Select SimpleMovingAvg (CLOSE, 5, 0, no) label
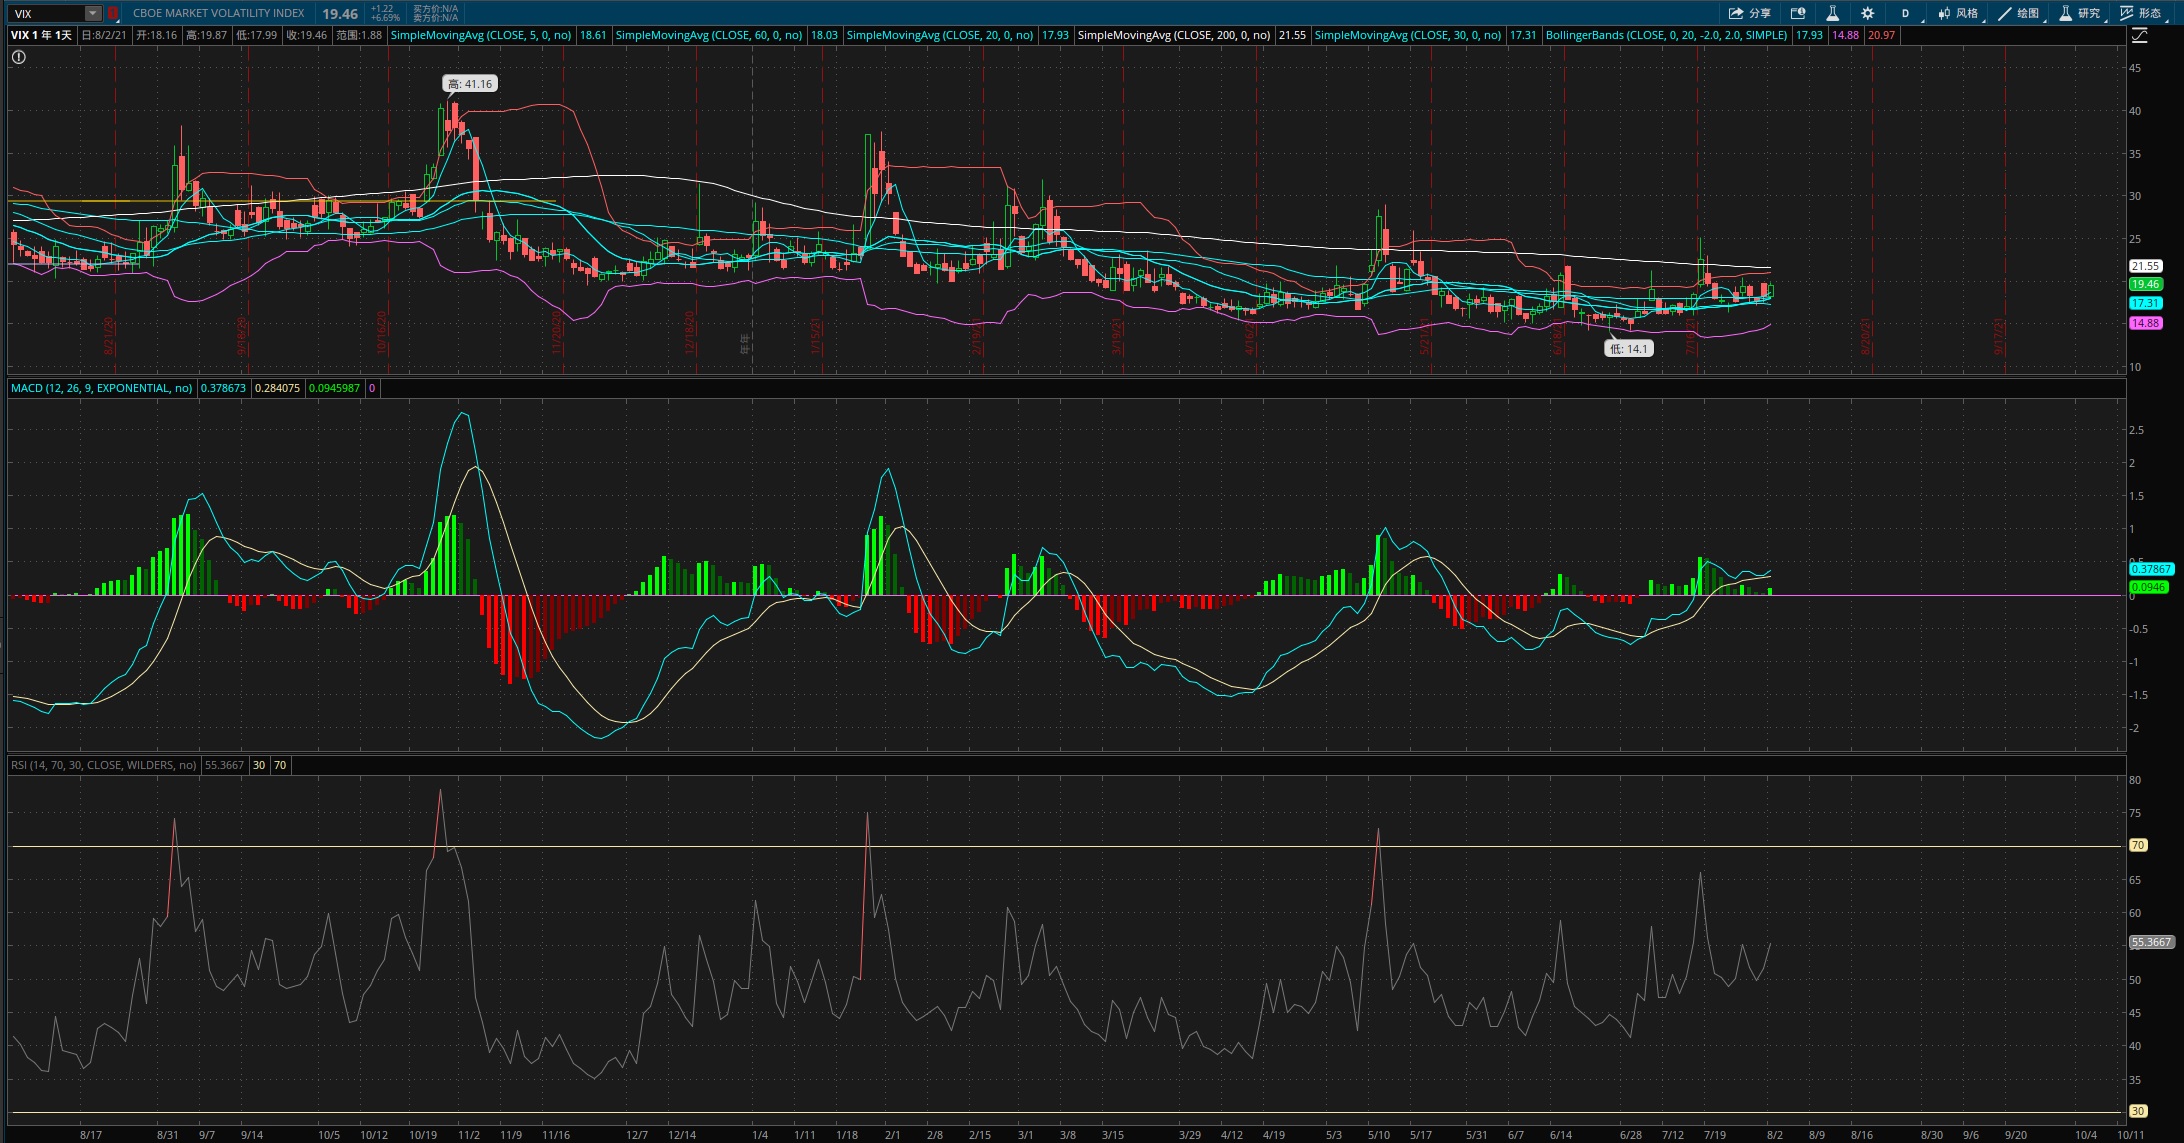This screenshot has width=2184, height=1143. coord(481,35)
